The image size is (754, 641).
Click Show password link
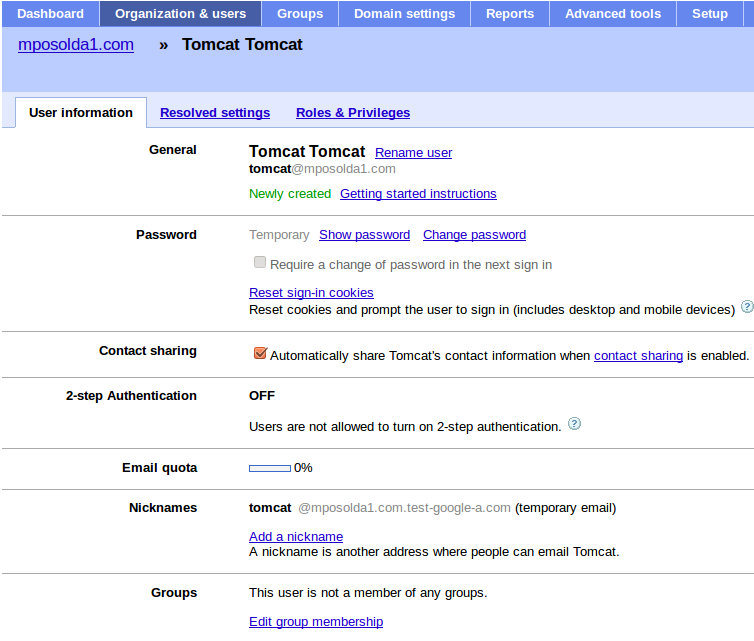click(x=364, y=235)
